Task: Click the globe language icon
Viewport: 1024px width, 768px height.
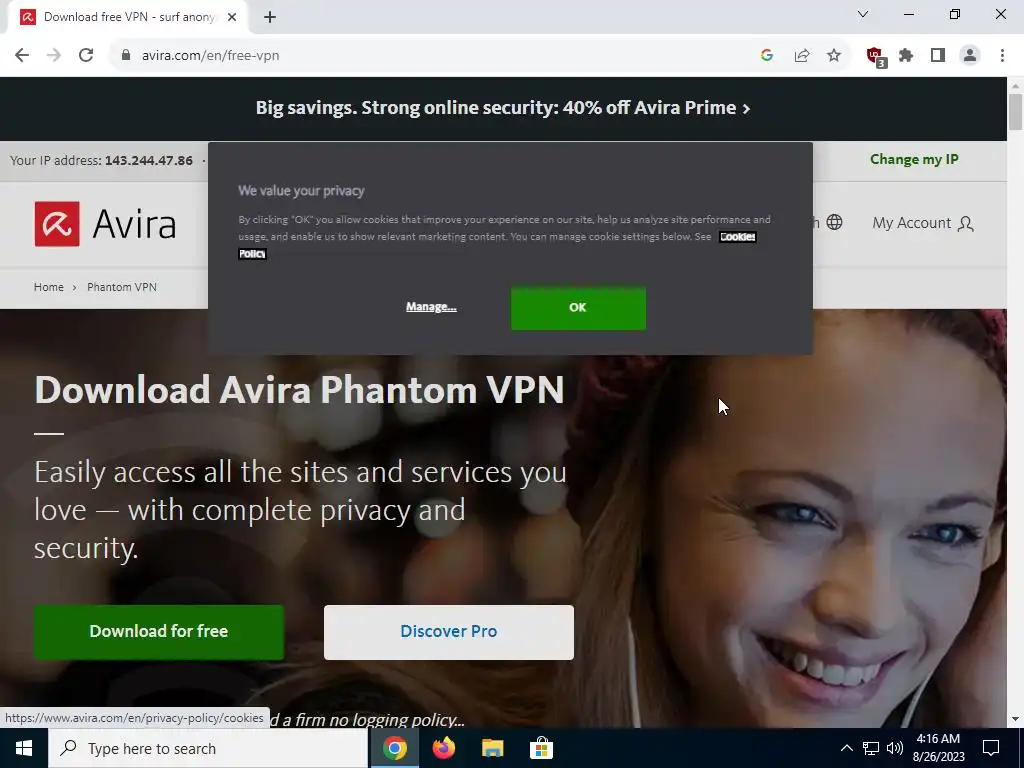Action: (x=834, y=222)
